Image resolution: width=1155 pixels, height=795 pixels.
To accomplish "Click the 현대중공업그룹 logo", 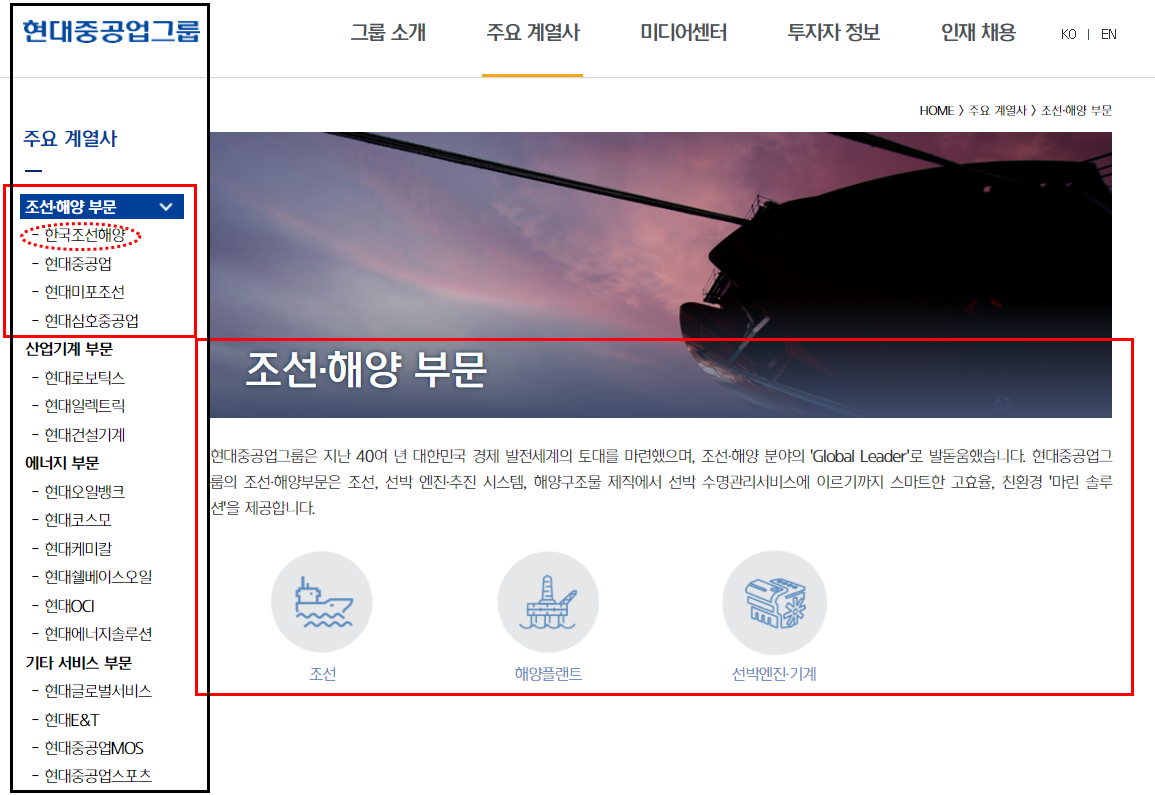I will (111, 31).
